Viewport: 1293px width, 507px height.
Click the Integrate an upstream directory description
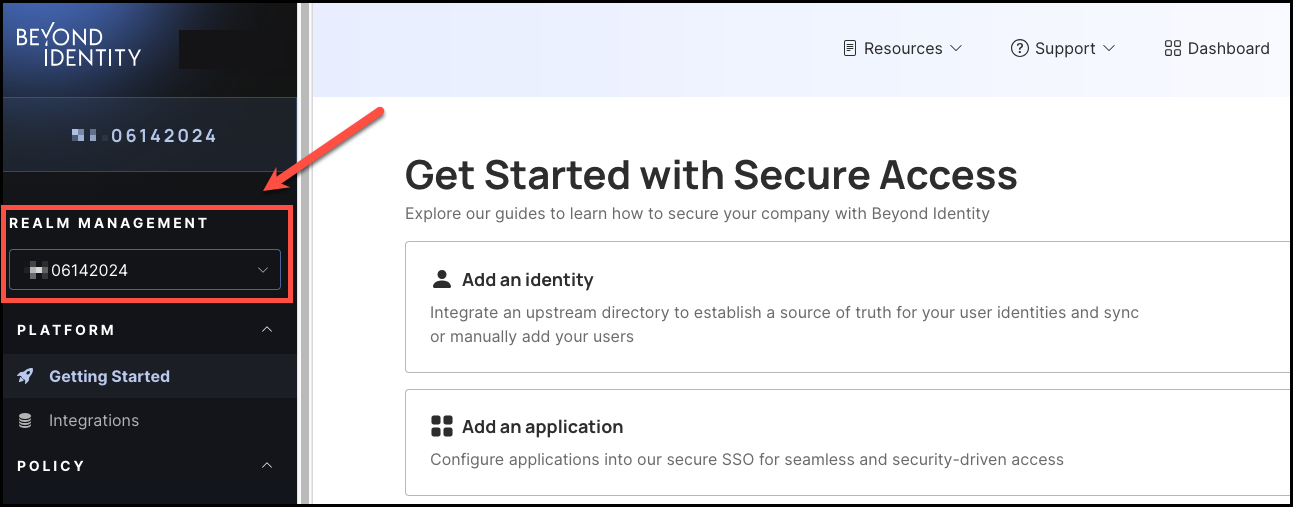click(785, 324)
